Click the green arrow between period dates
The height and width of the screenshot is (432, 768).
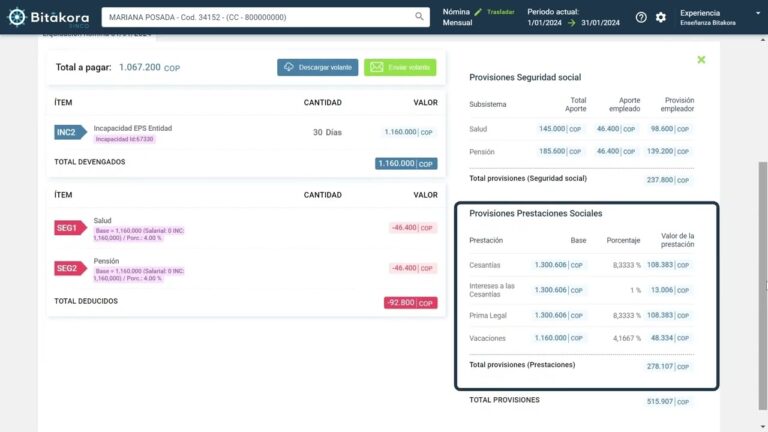[572, 23]
